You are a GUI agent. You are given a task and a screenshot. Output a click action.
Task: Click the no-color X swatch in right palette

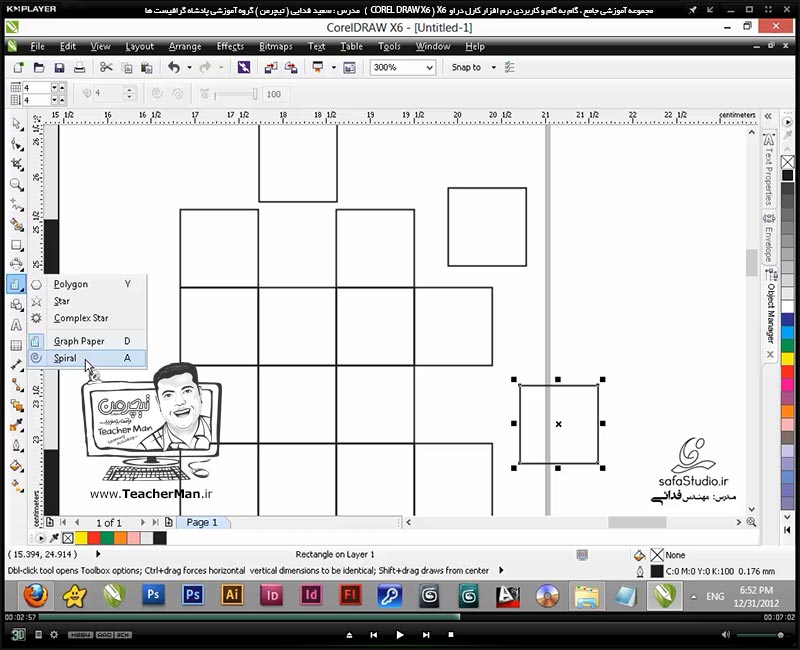(x=788, y=162)
